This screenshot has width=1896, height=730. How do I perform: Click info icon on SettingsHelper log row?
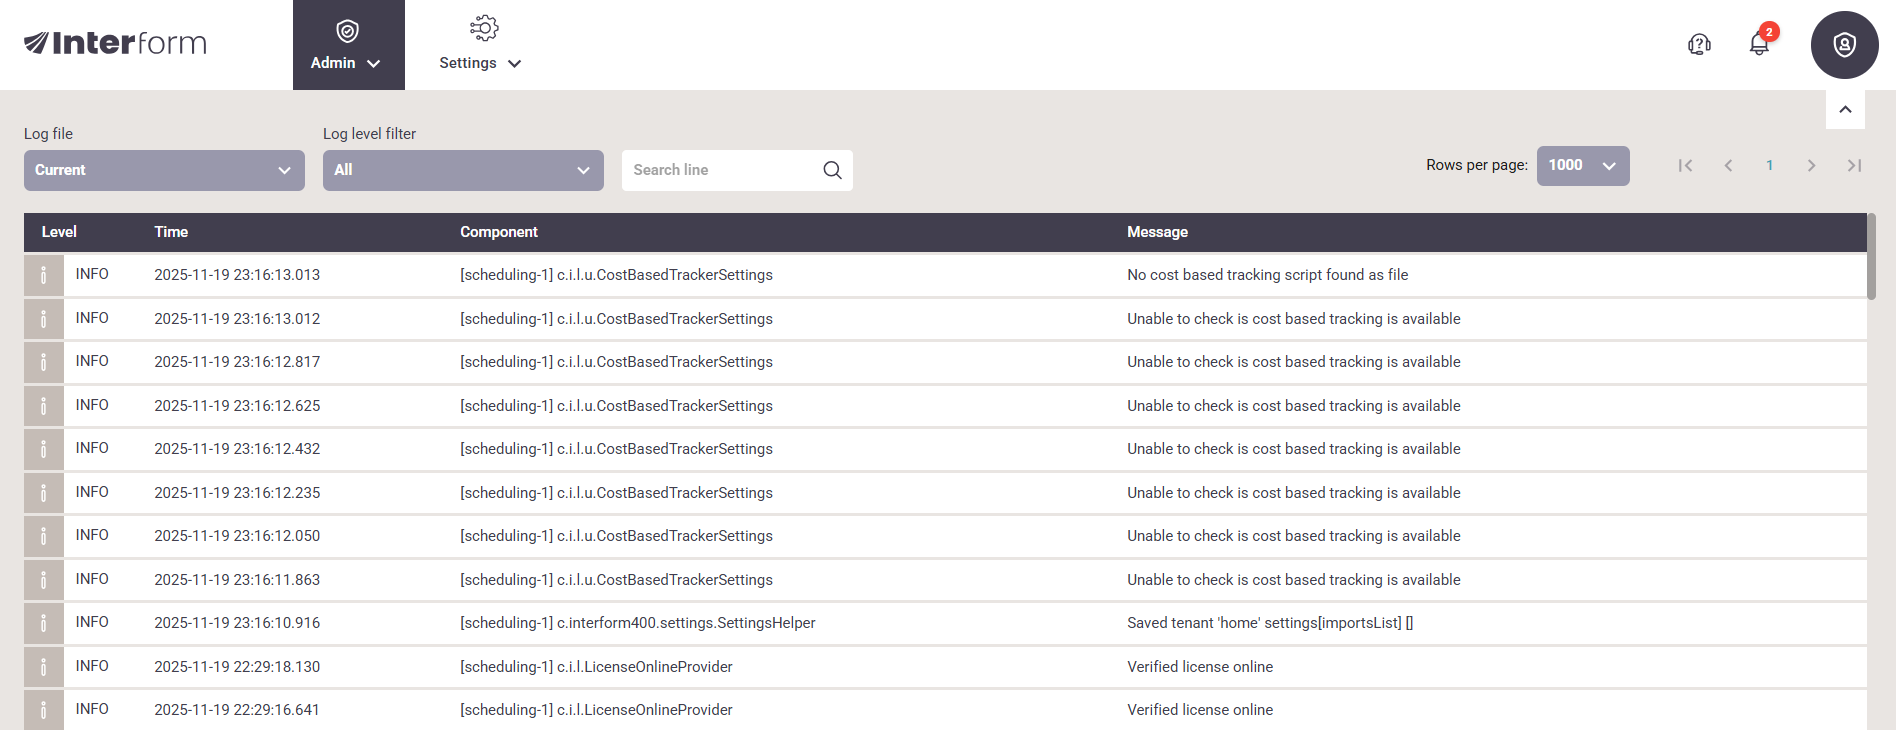tap(44, 623)
